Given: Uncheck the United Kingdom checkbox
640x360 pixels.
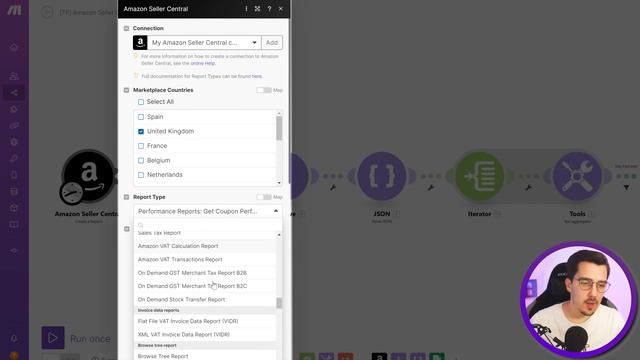Looking at the screenshot, I should click(x=141, y=131).
